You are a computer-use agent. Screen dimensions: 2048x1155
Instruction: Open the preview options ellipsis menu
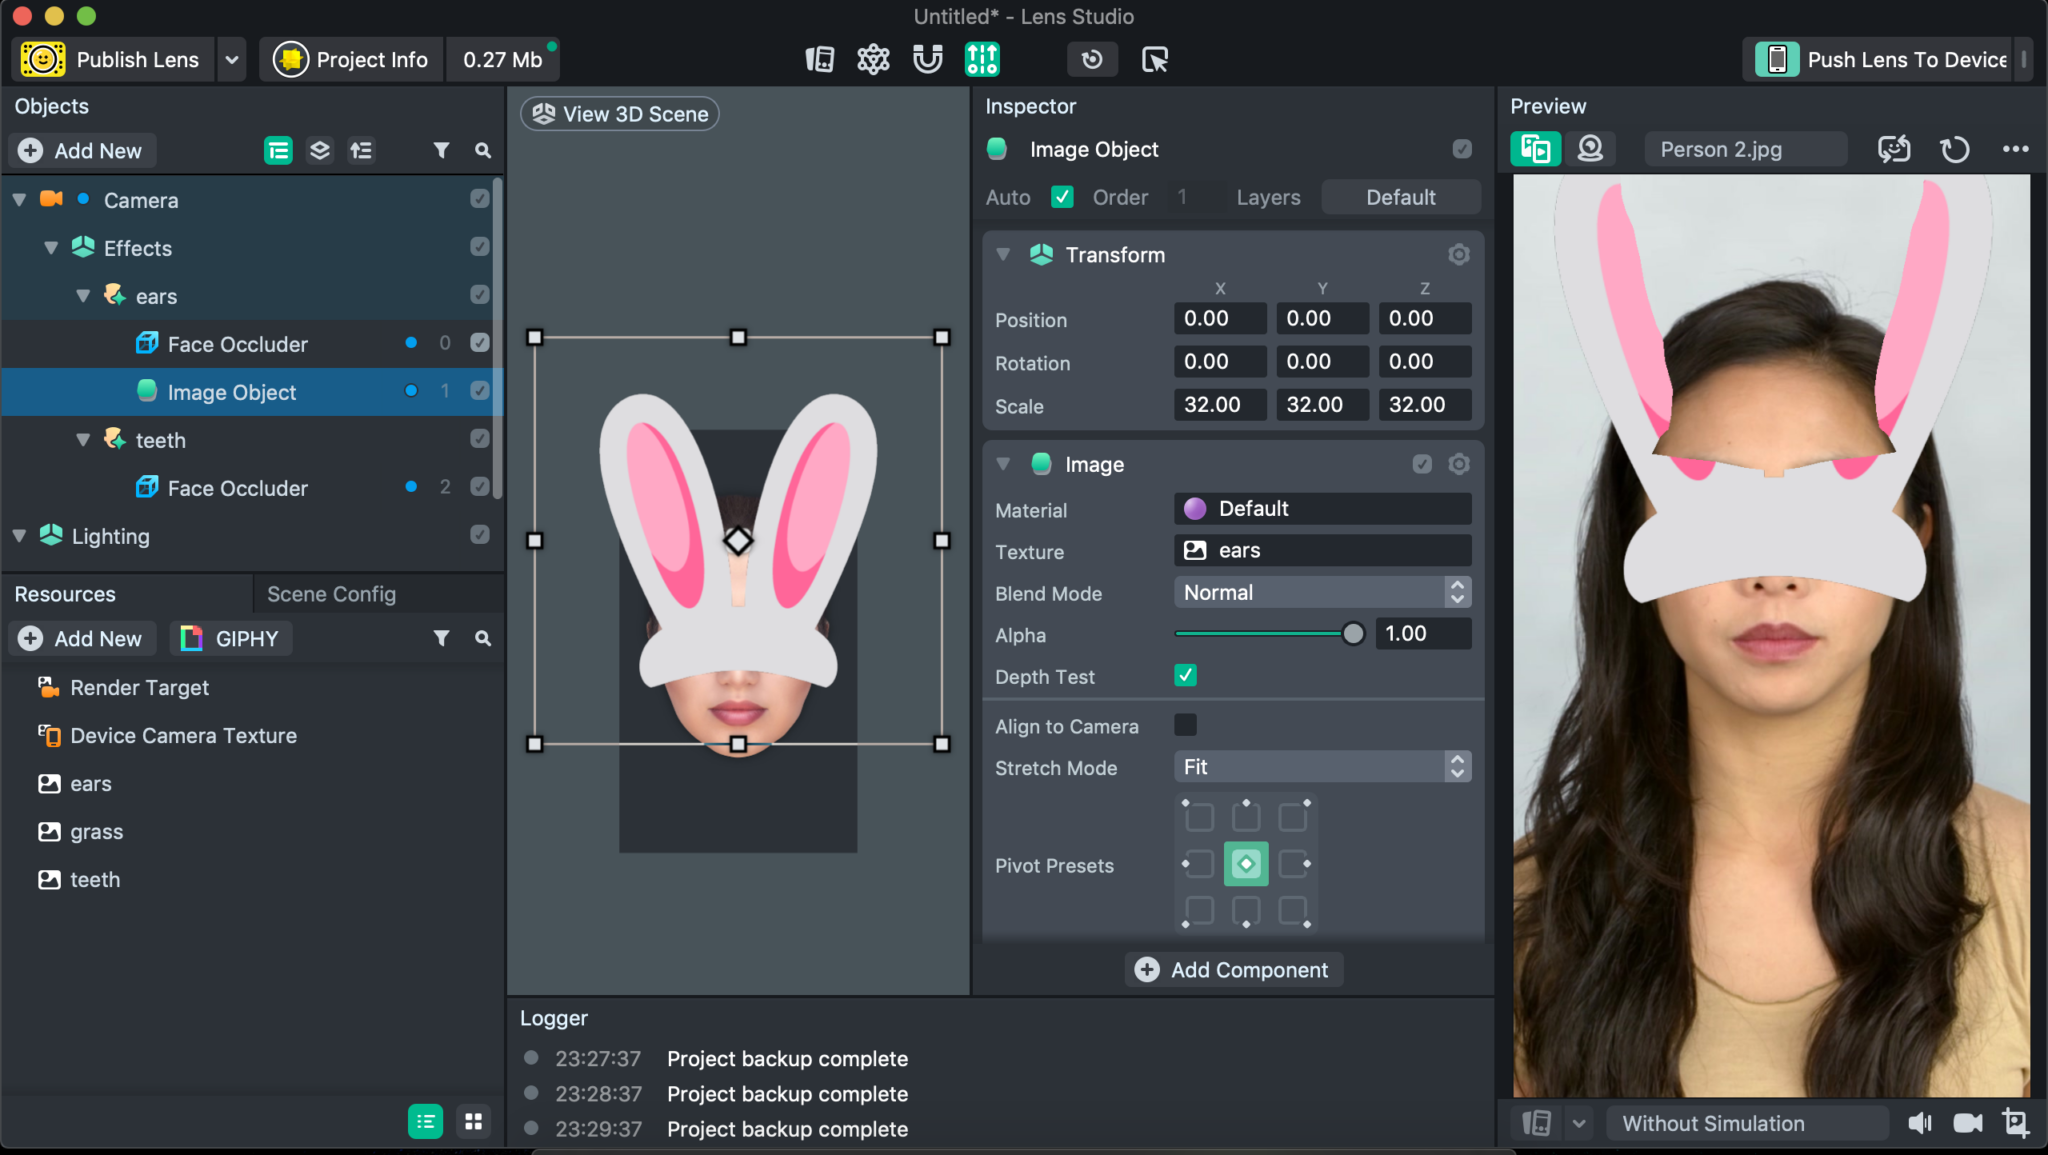pyautogui.click(x=2014, y=148)
